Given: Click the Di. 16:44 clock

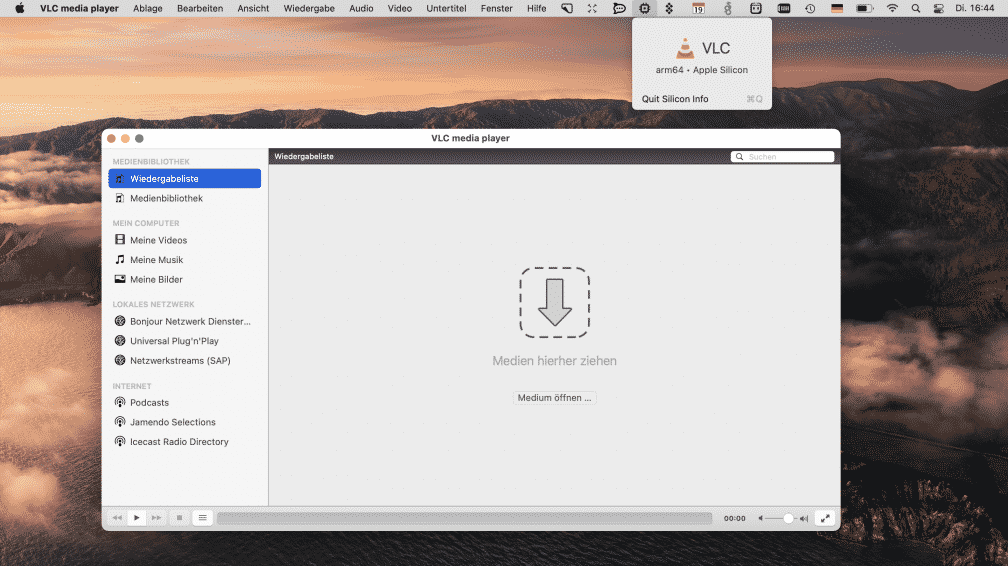Looking at the screenshot, I should point(975,8).
